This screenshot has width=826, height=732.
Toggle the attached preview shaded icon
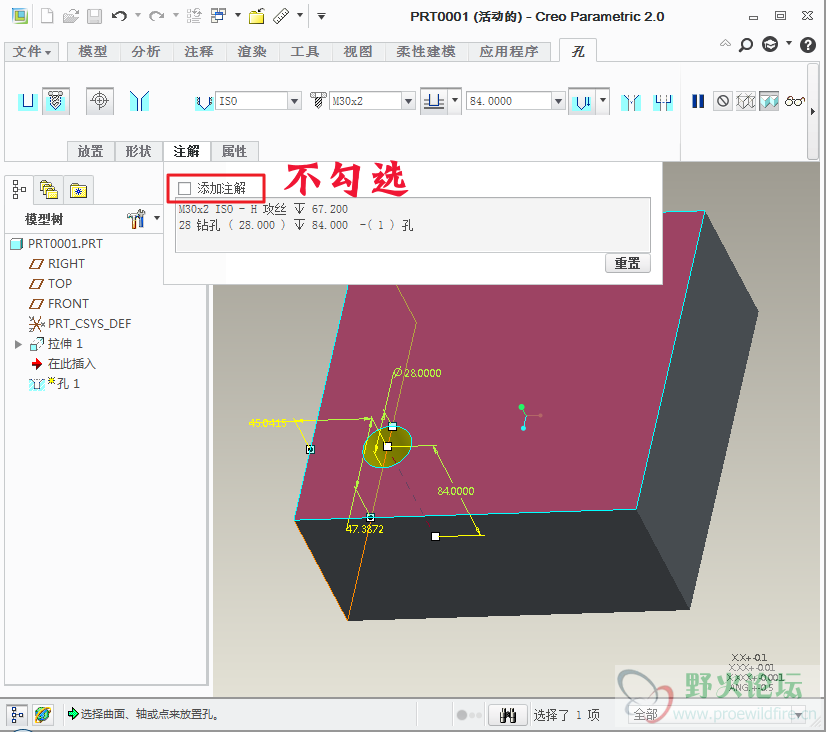pyautogui.click(x=769, y=101)
